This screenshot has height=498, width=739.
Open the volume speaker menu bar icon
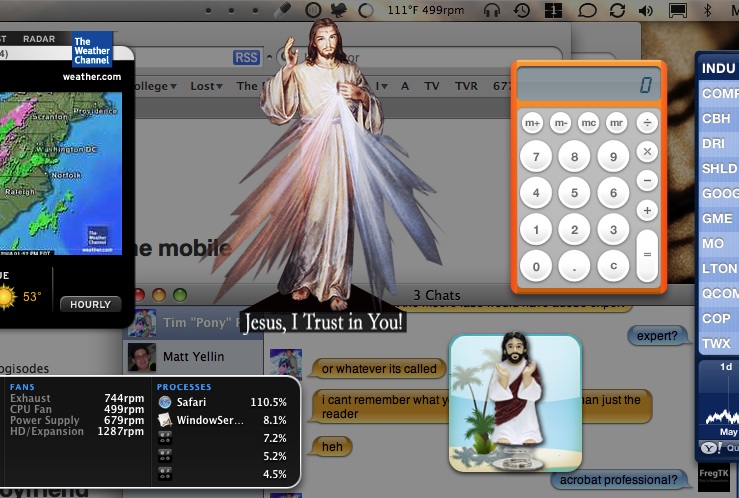click(646, 10)
